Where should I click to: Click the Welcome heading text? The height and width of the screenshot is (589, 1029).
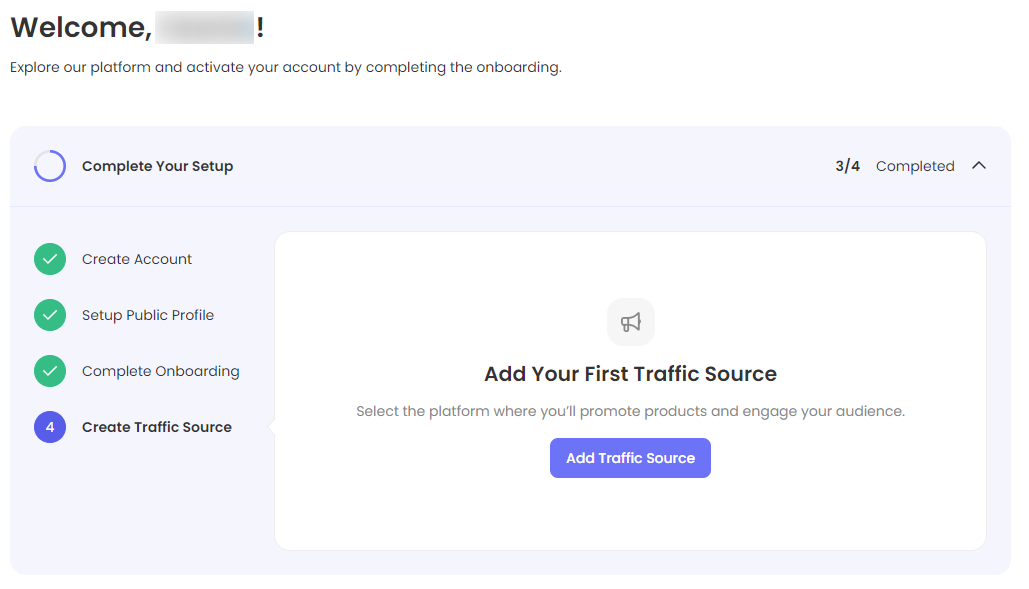click(x=80, y=28)
